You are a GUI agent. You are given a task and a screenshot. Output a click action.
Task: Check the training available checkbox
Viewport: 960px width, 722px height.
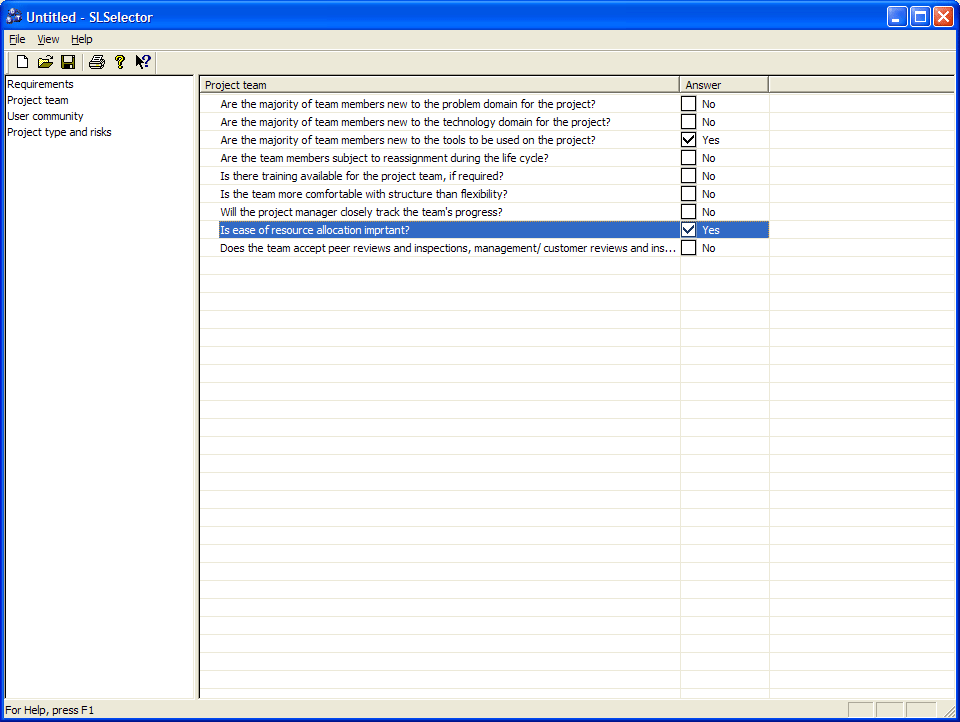[x=688, y=176]
